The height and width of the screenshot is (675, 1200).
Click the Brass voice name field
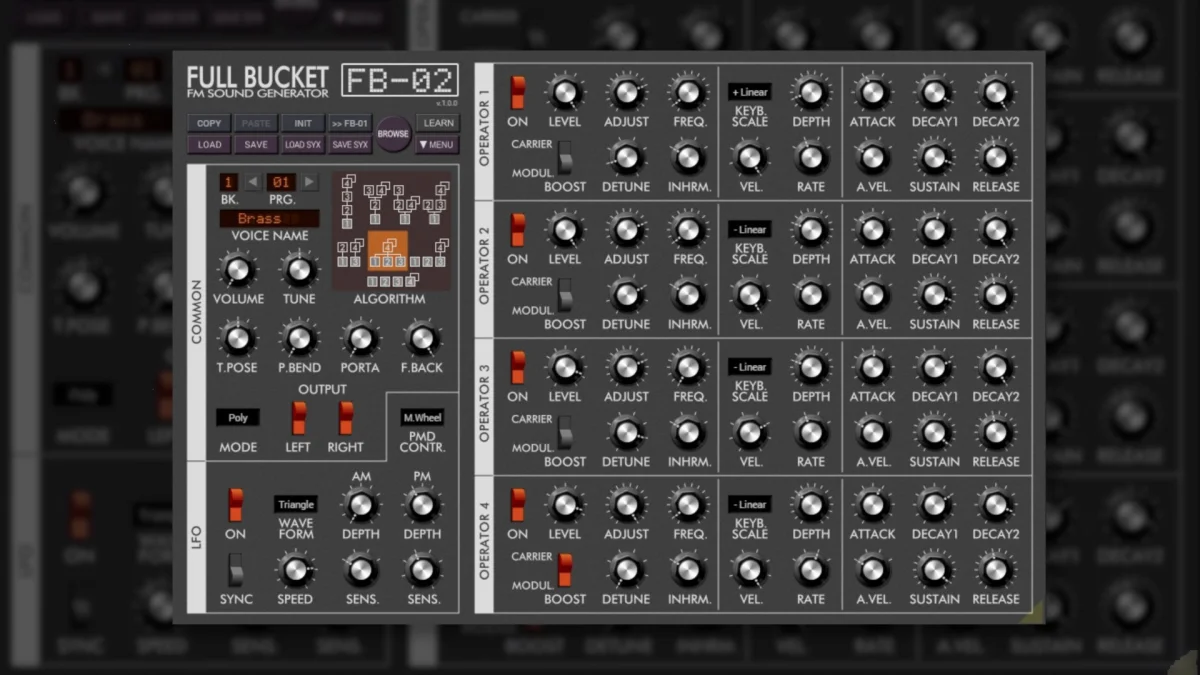270,219
